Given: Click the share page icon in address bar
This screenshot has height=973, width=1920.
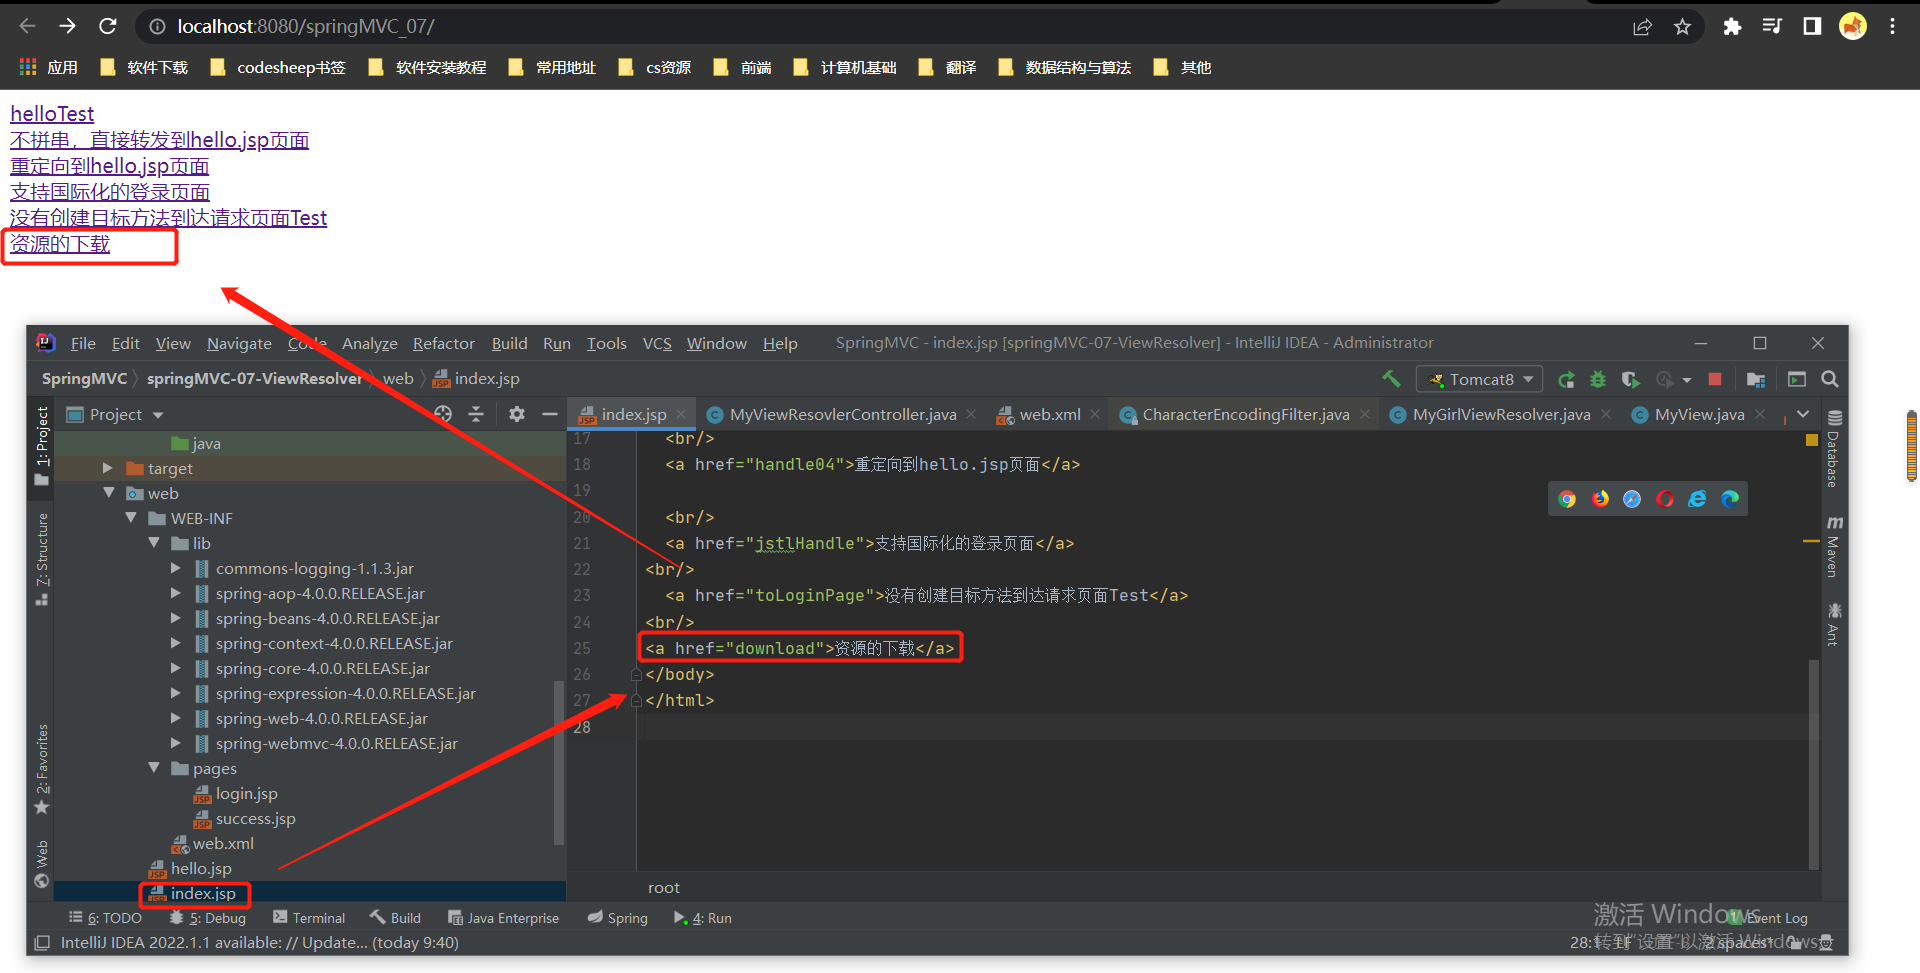Looking at the screenshot, I should (x=1642, y=27).
